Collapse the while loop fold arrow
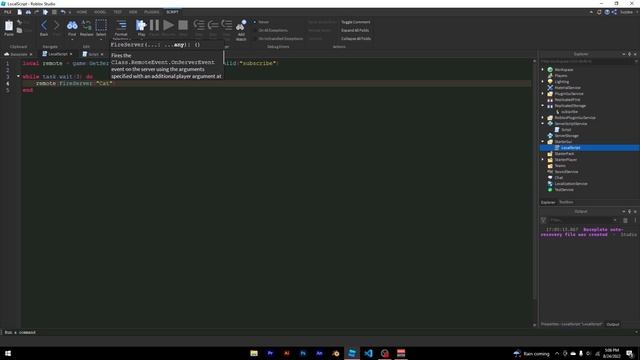Viewport: 640px width, 360px height. [18, 76]
